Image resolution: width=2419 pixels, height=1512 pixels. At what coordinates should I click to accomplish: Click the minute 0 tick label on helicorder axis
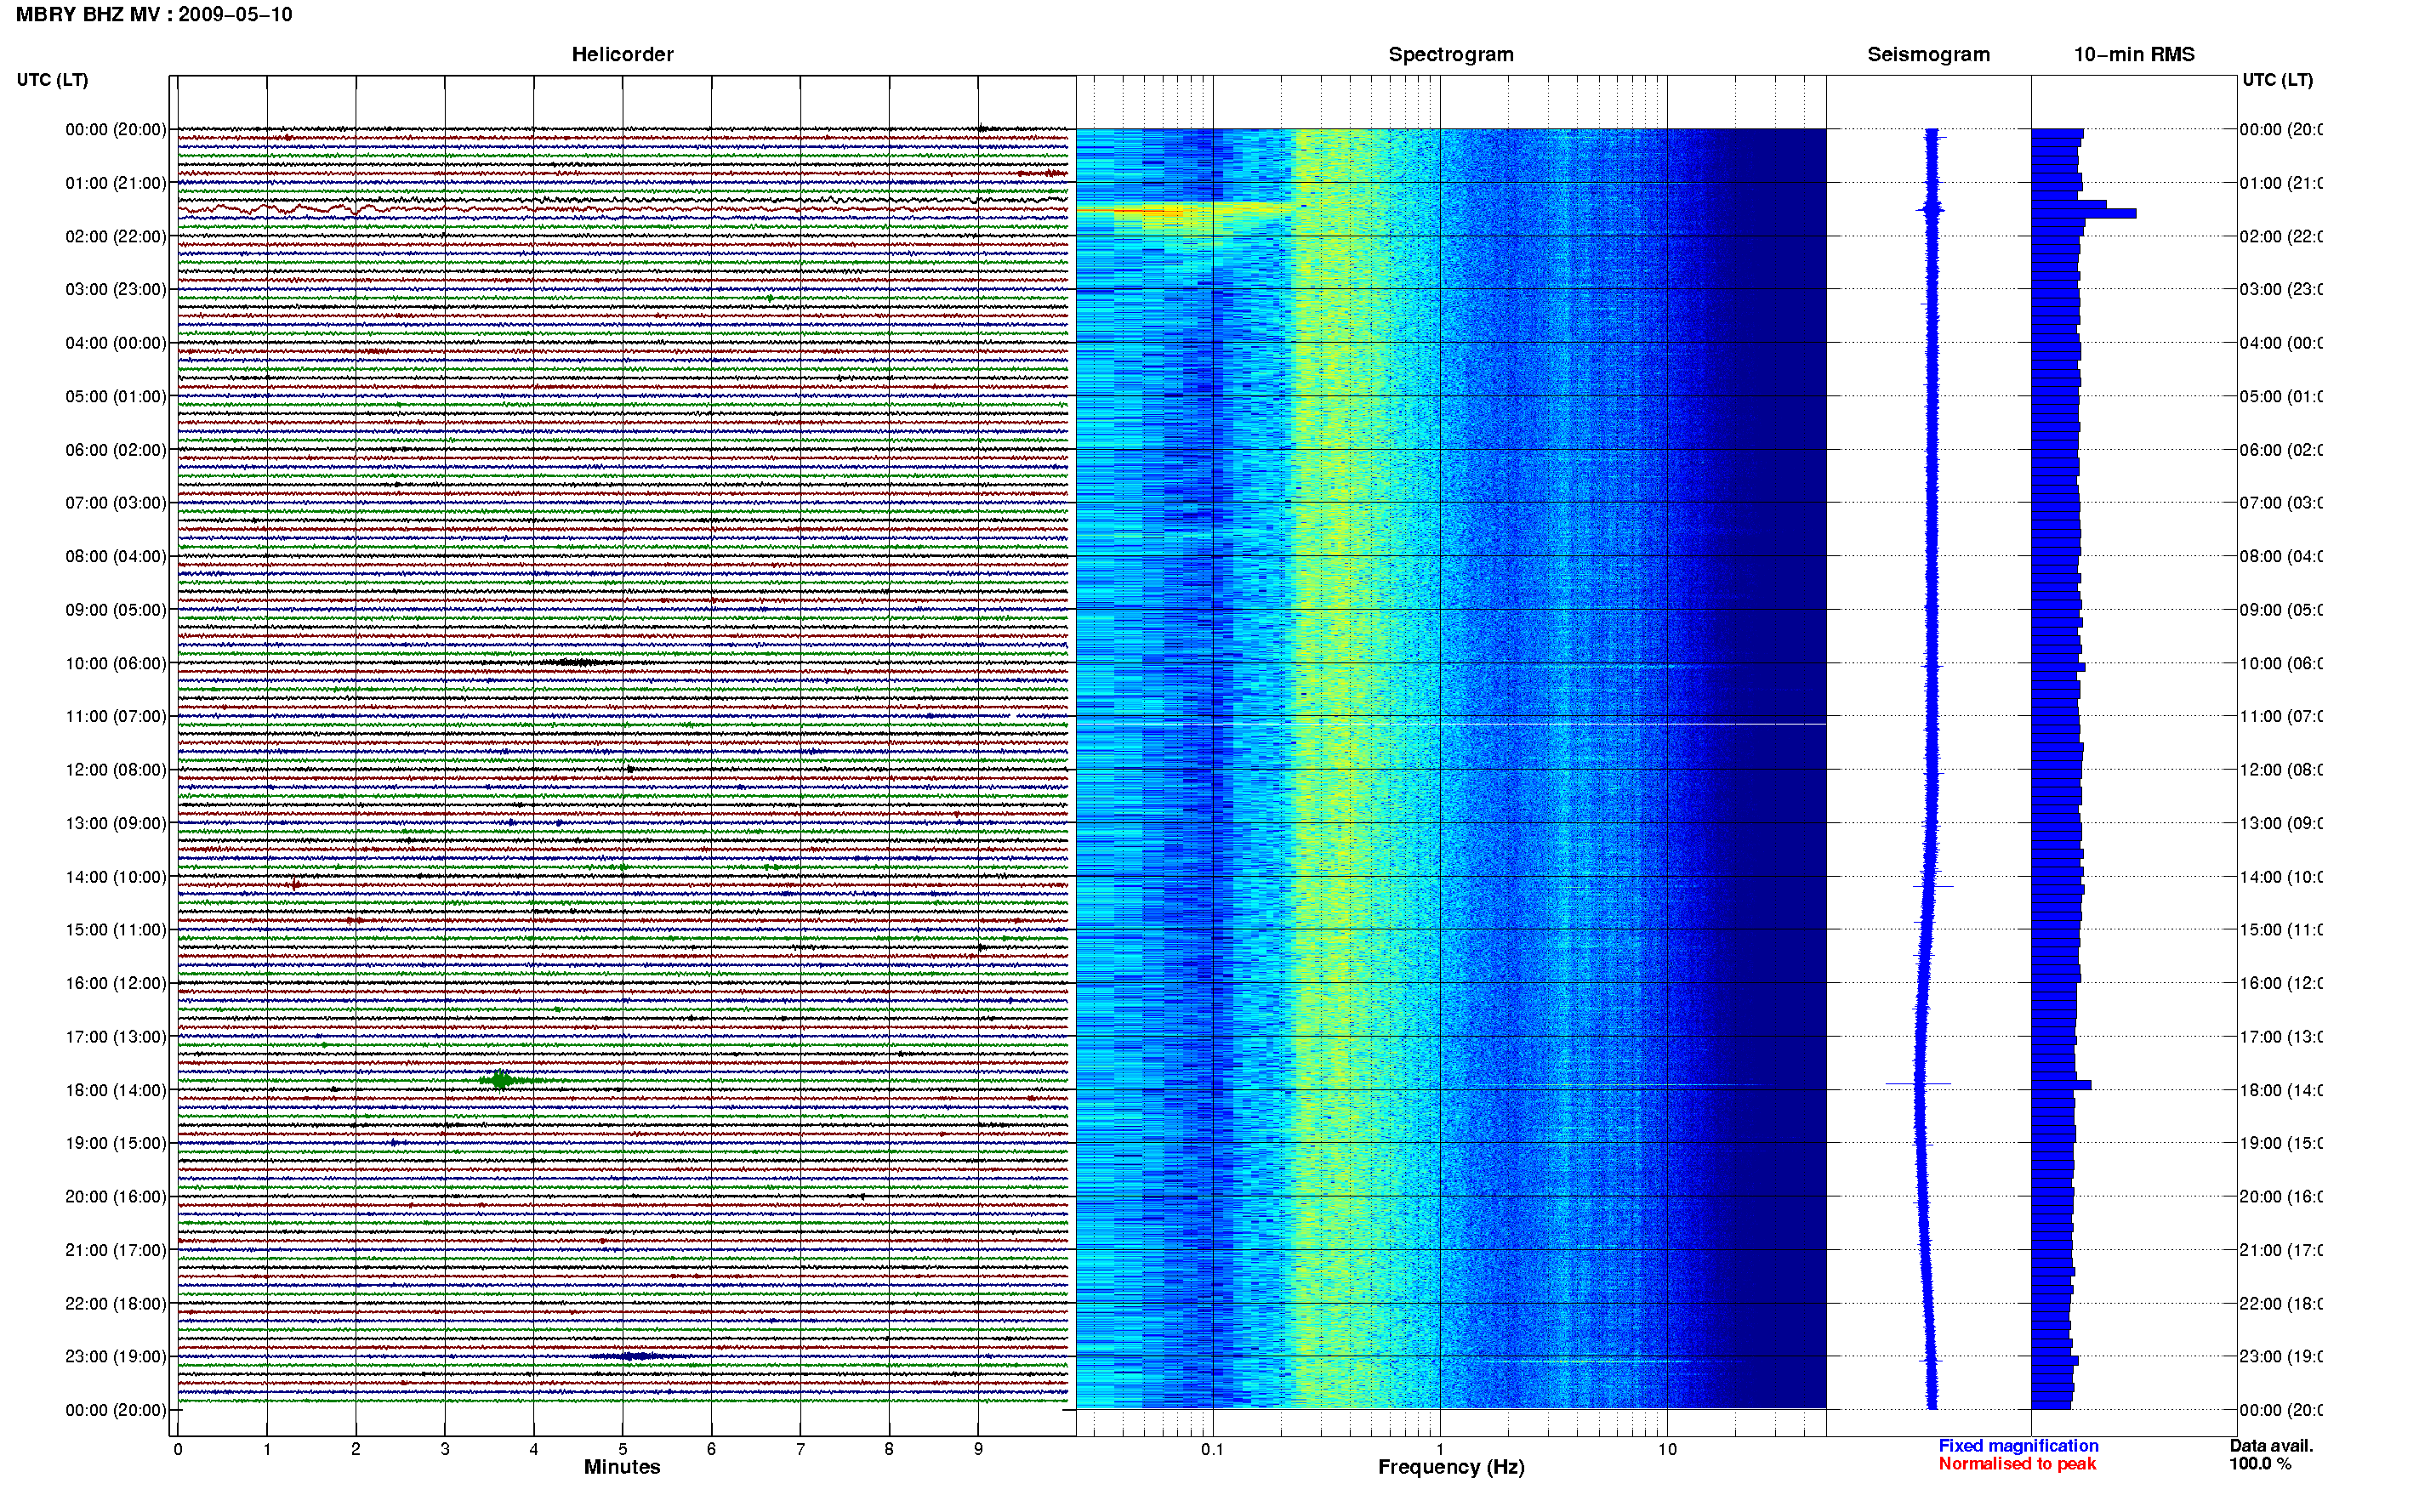[178, 1449]
